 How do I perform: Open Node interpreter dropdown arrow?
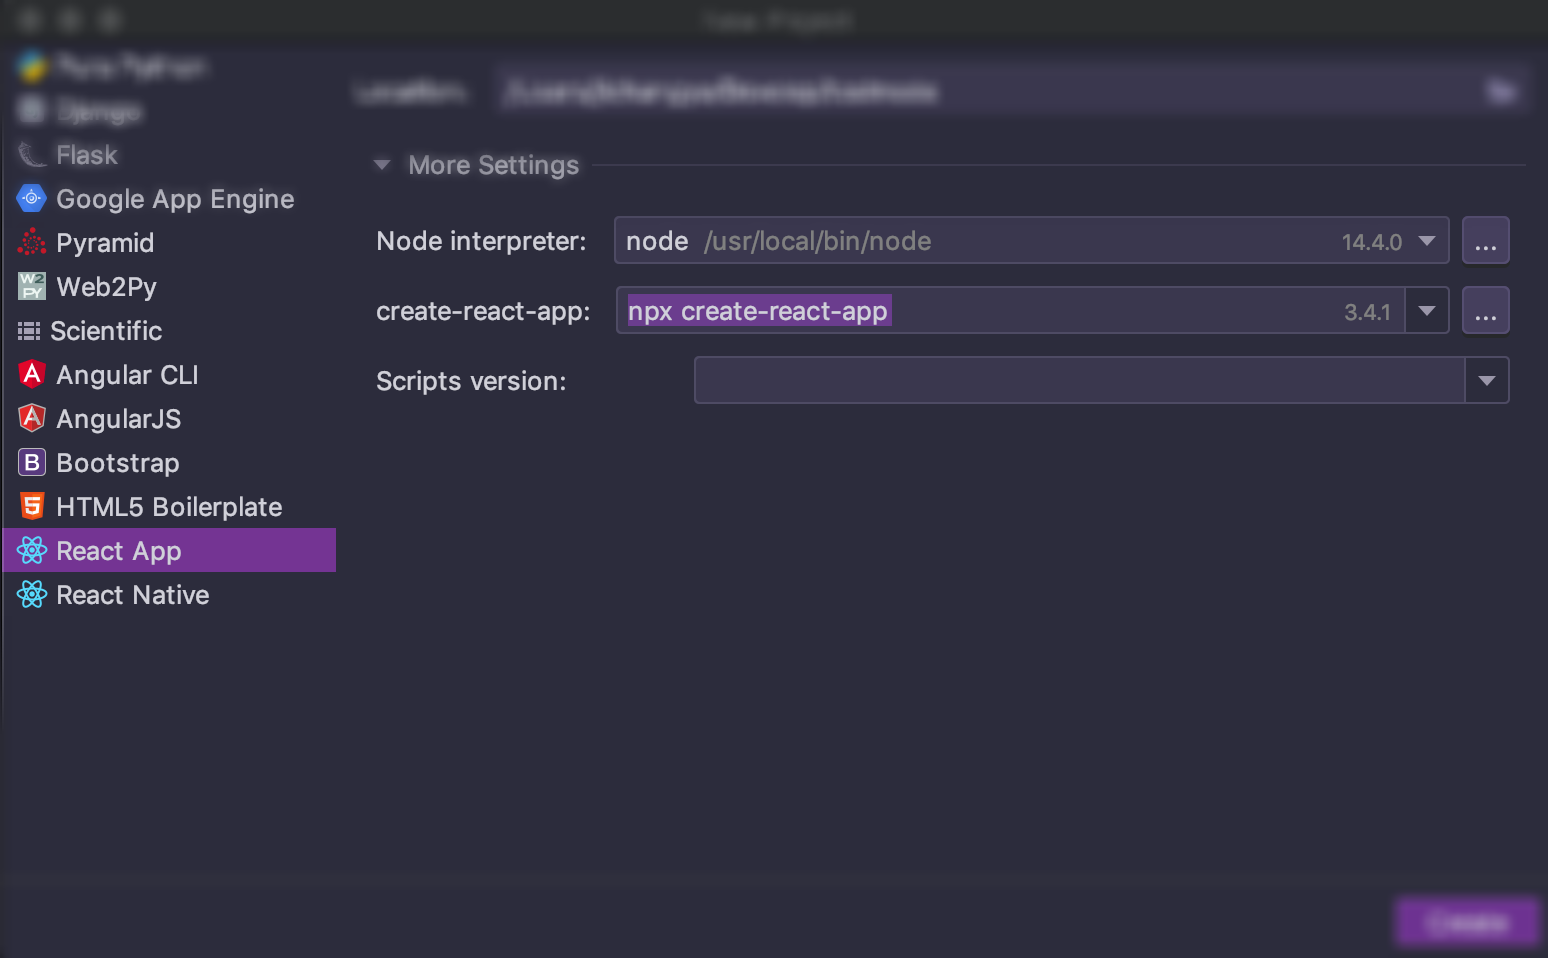pos(1427,241)
